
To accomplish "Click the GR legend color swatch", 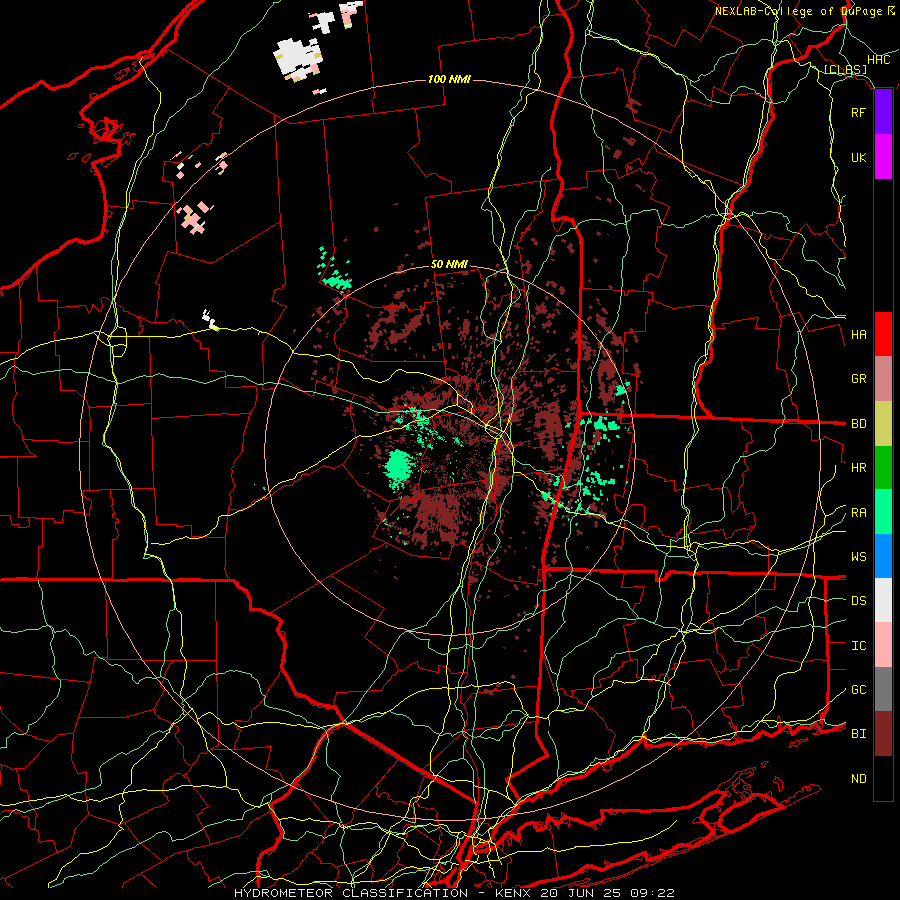I will click(x=883, y=379).
